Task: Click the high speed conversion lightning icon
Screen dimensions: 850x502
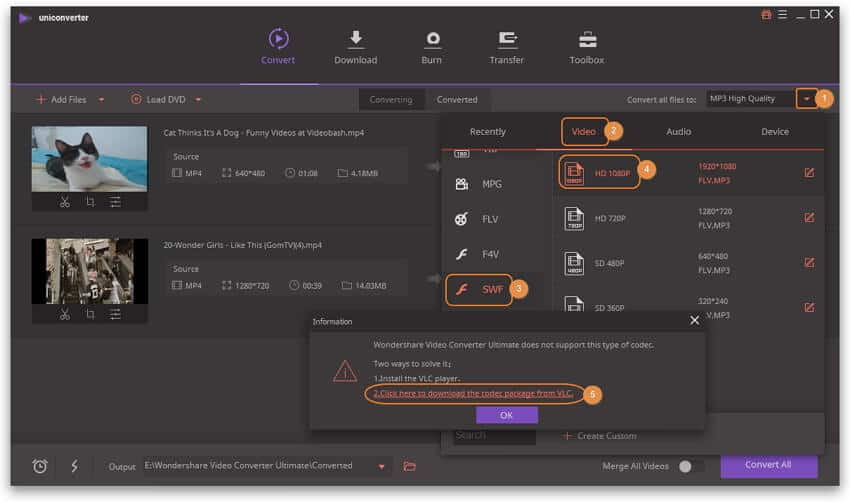Action: 74,466
